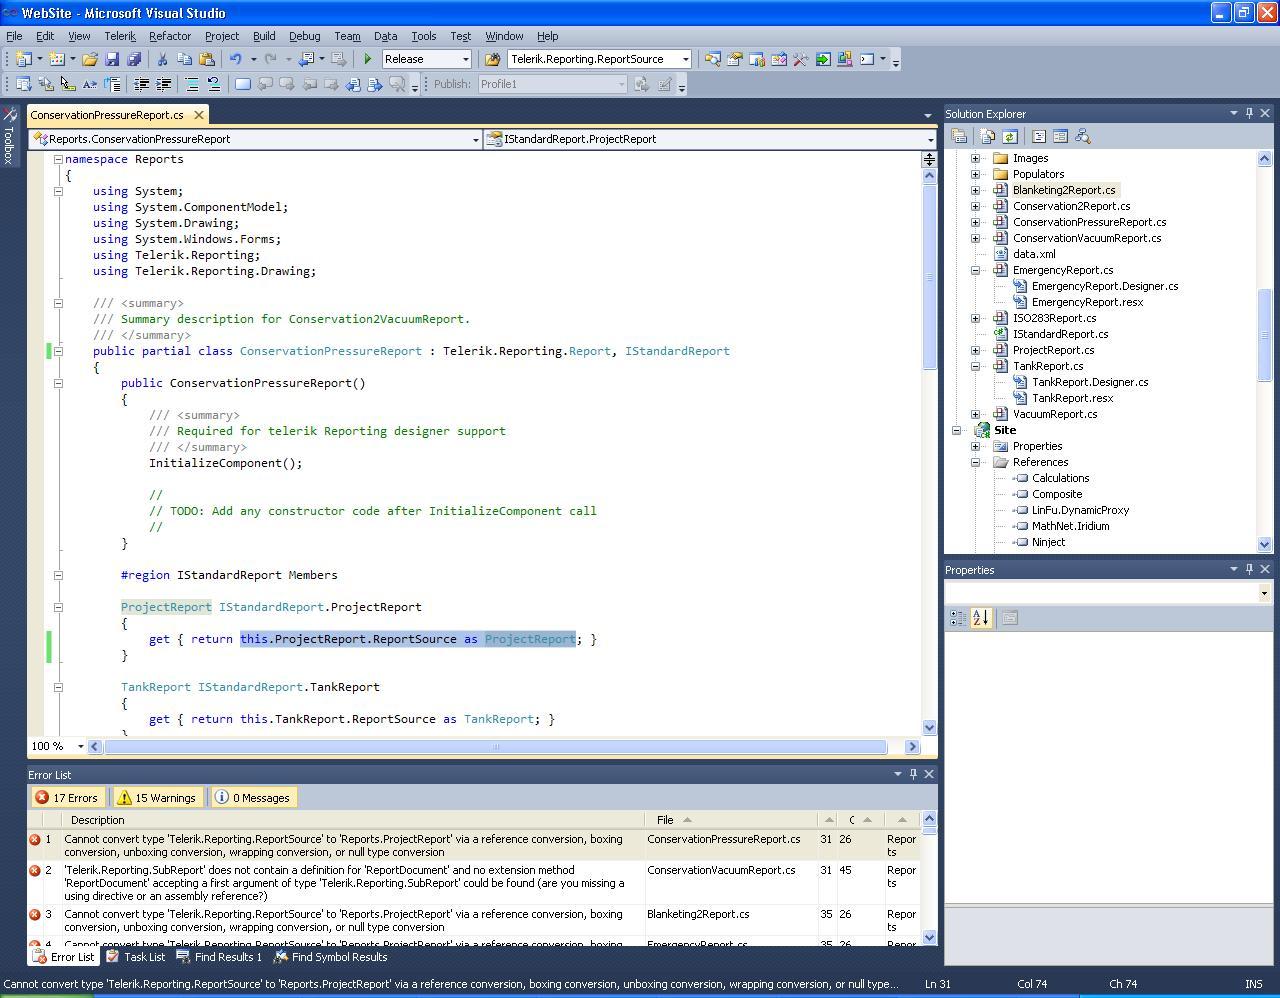Toggle the 17 Errors filter button

coord(67,798)
